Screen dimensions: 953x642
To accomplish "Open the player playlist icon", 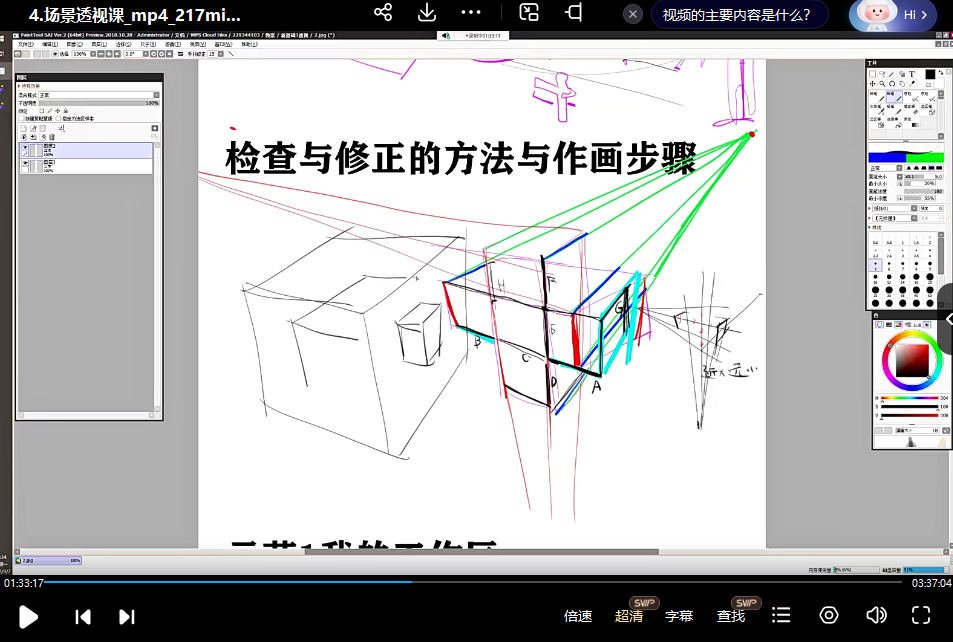I will [781, 616].
